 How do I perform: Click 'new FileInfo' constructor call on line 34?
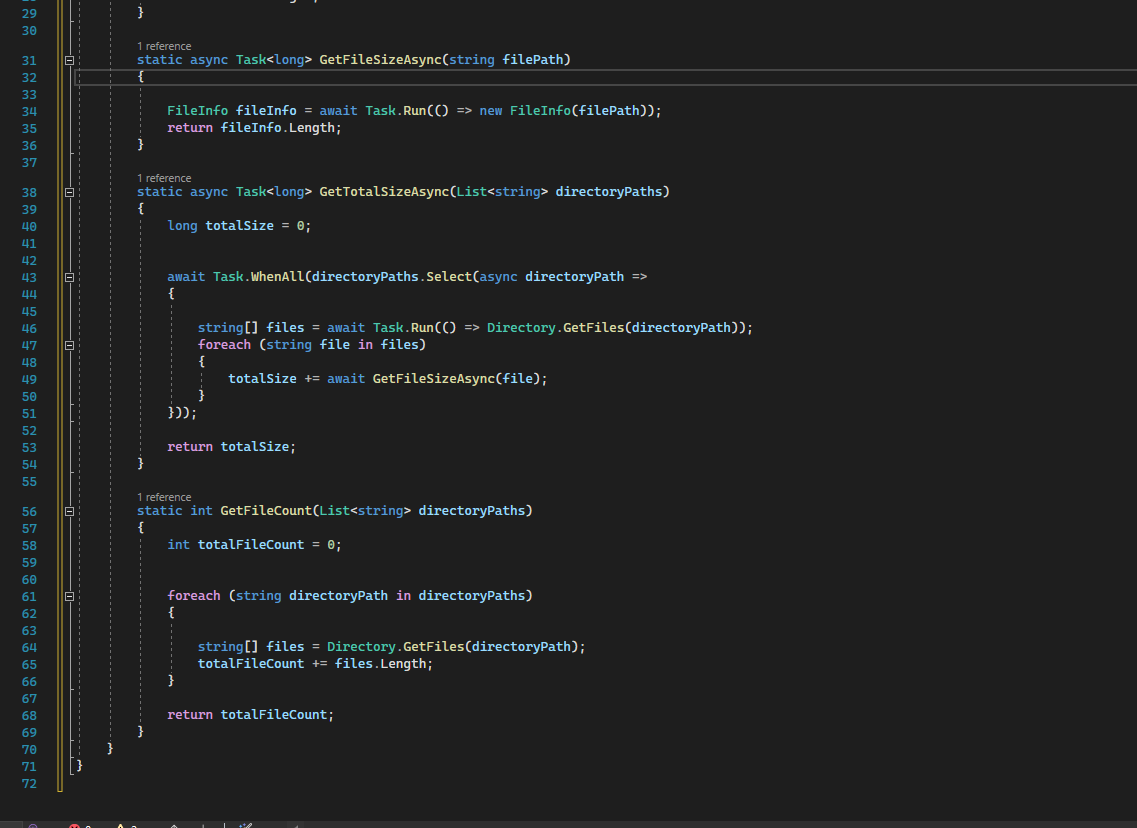(524, 110)
